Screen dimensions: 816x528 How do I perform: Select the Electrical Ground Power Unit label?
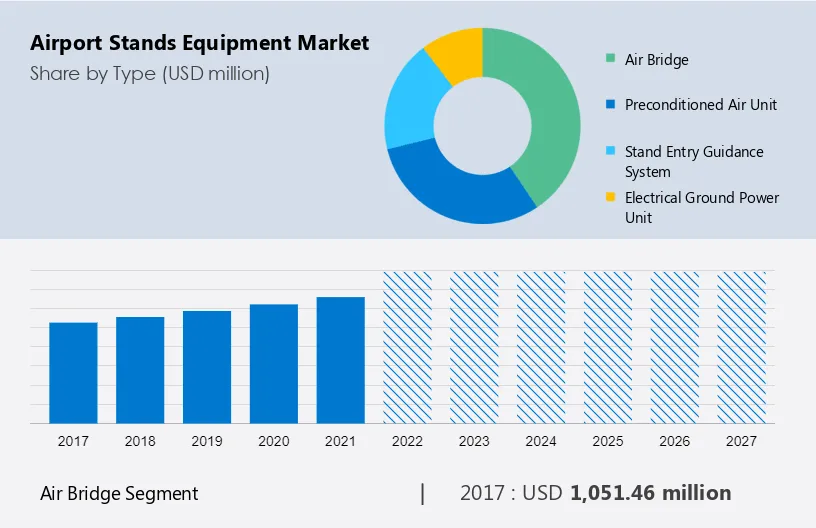click(x=702, y=207)
